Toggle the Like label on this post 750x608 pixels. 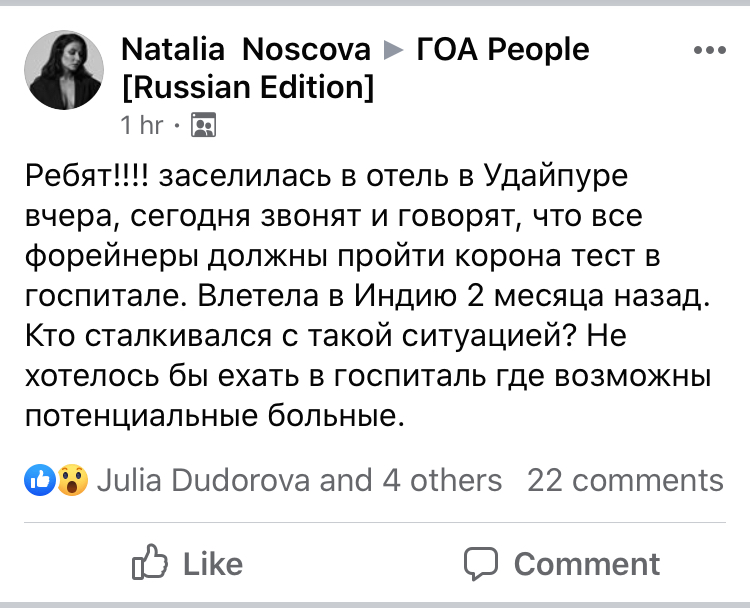(212, 563)
